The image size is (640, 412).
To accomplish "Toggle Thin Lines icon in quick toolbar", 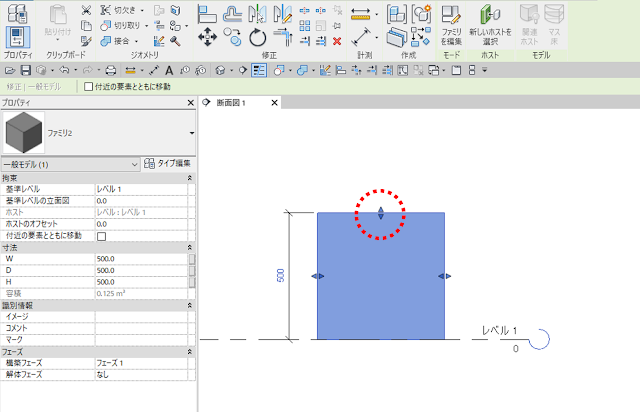I will click(259, 70).
